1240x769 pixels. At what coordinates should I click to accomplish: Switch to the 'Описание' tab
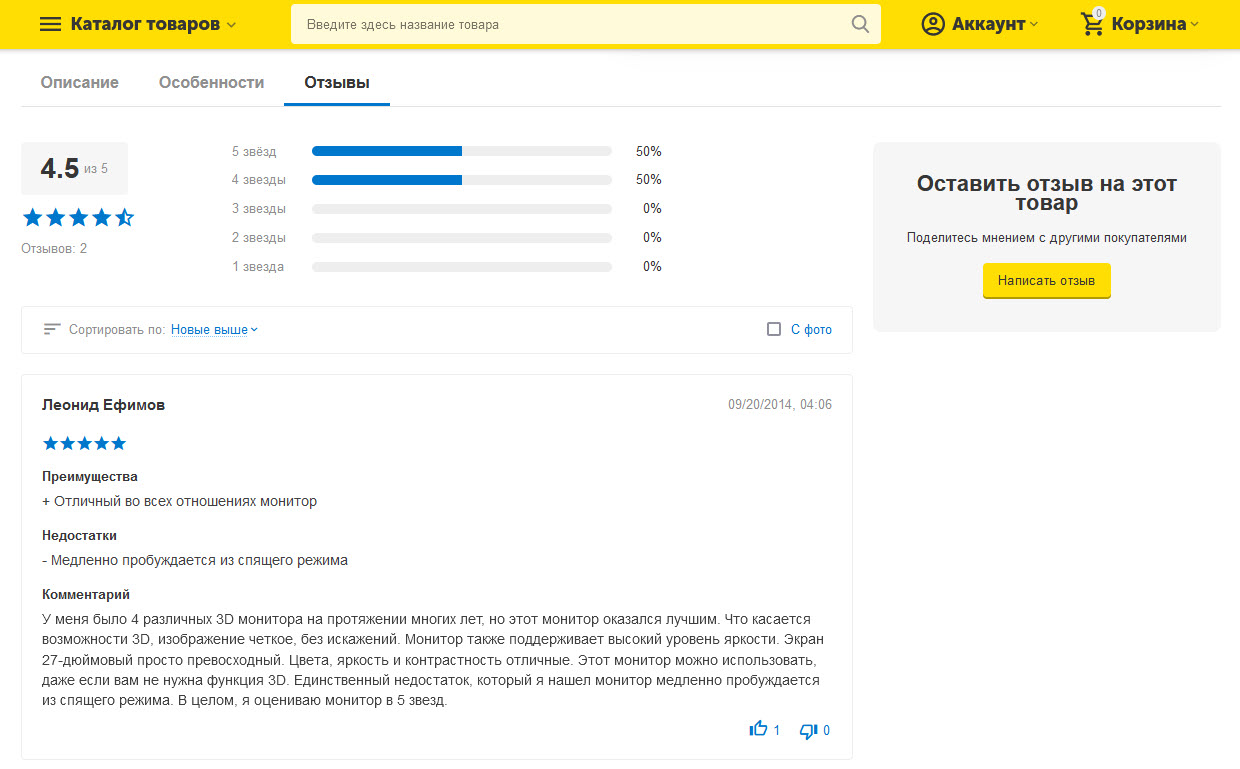(x=80, y=82)
